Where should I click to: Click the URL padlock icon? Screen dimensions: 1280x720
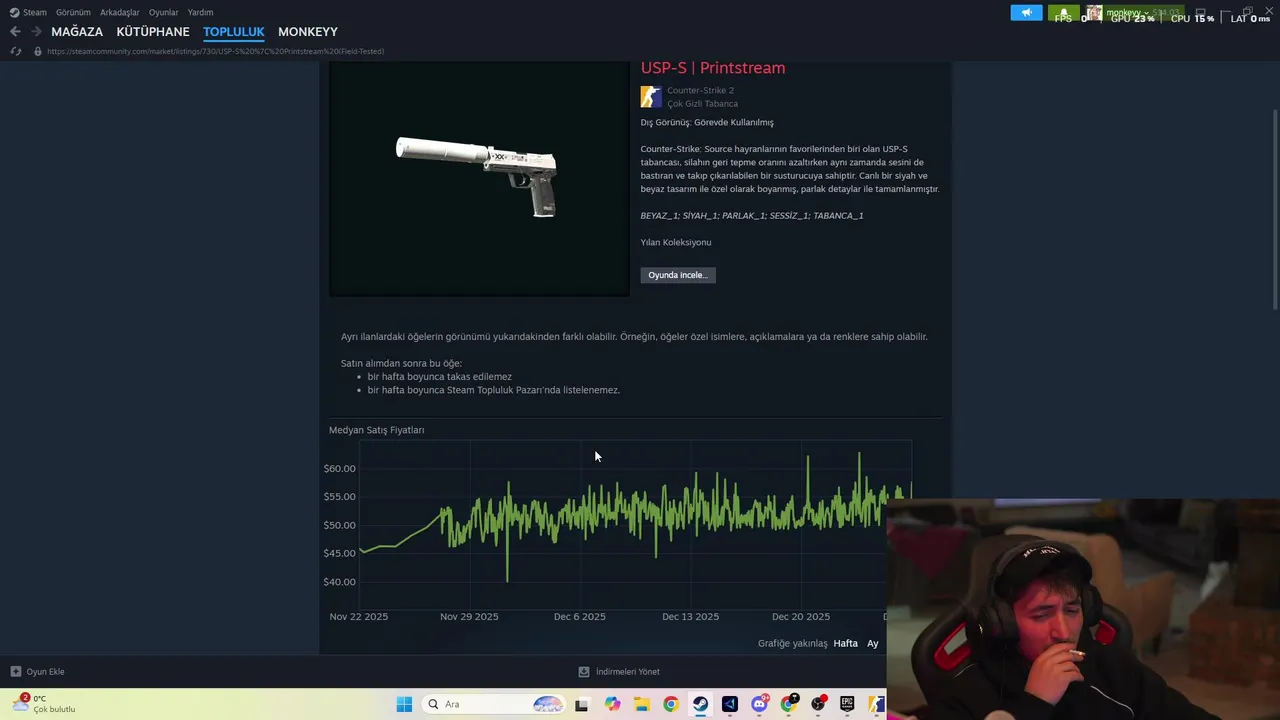click(38, 51)
